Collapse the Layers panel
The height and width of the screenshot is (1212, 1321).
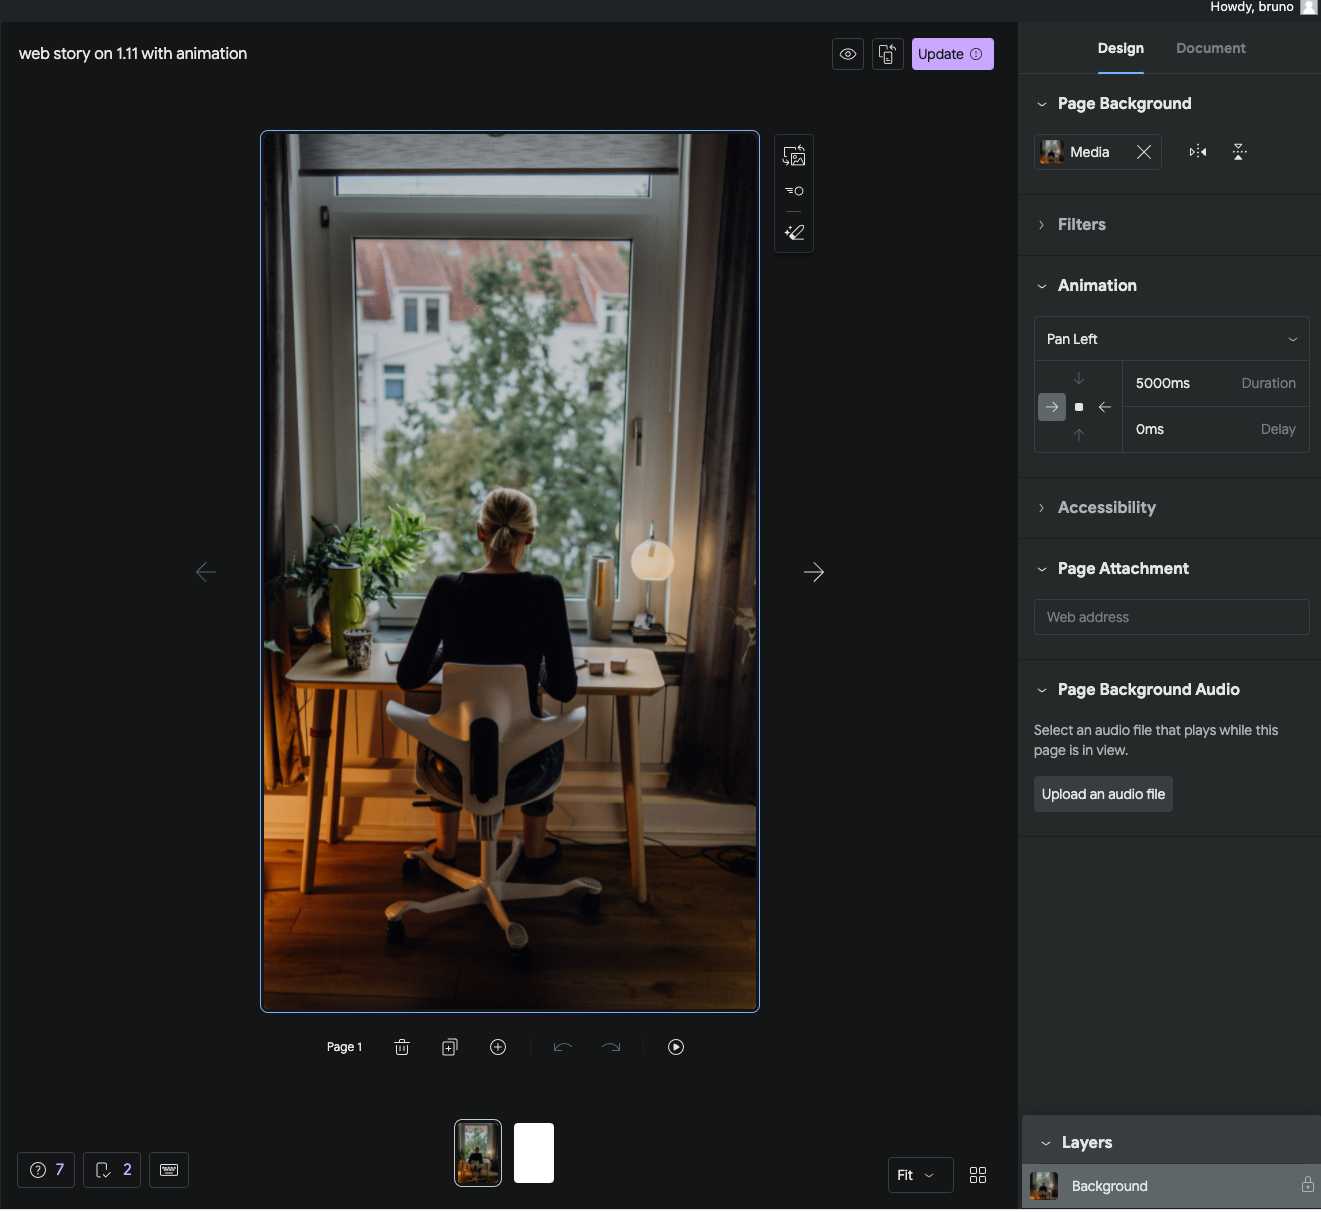pyautogui.click(x=1046, y=1142)
